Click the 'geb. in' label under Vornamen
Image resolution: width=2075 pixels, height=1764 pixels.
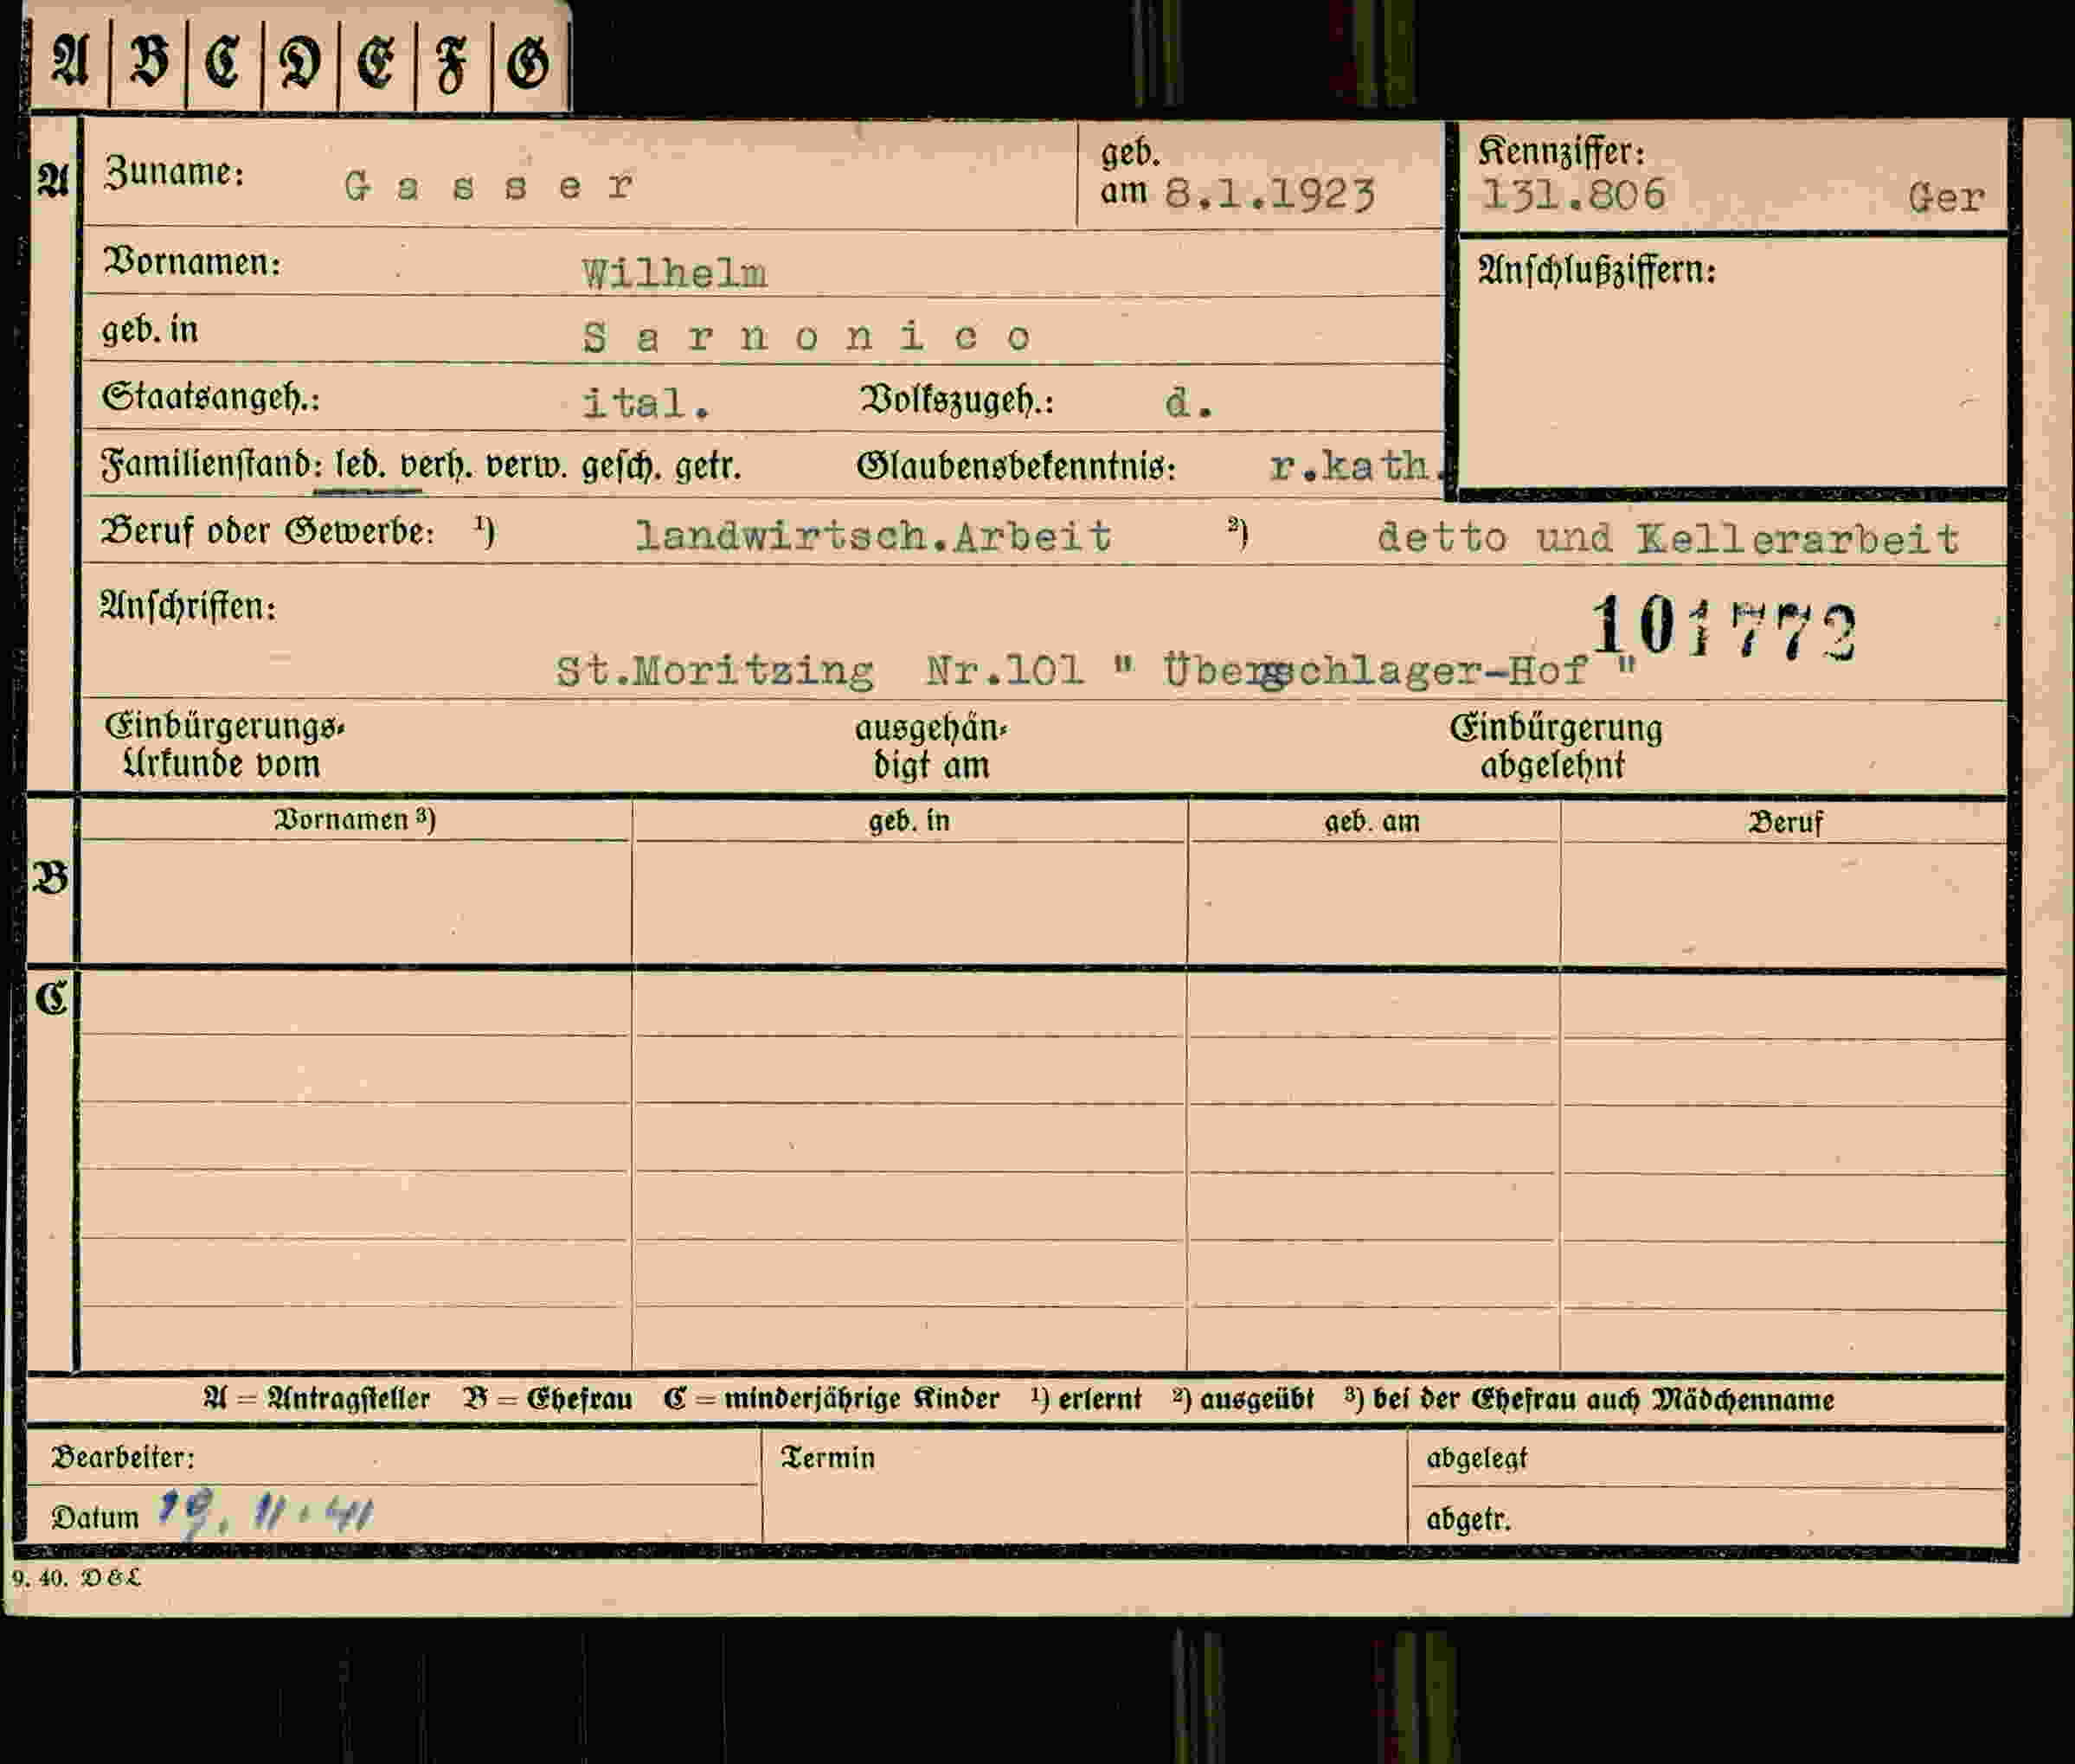[x=150, y=330]
